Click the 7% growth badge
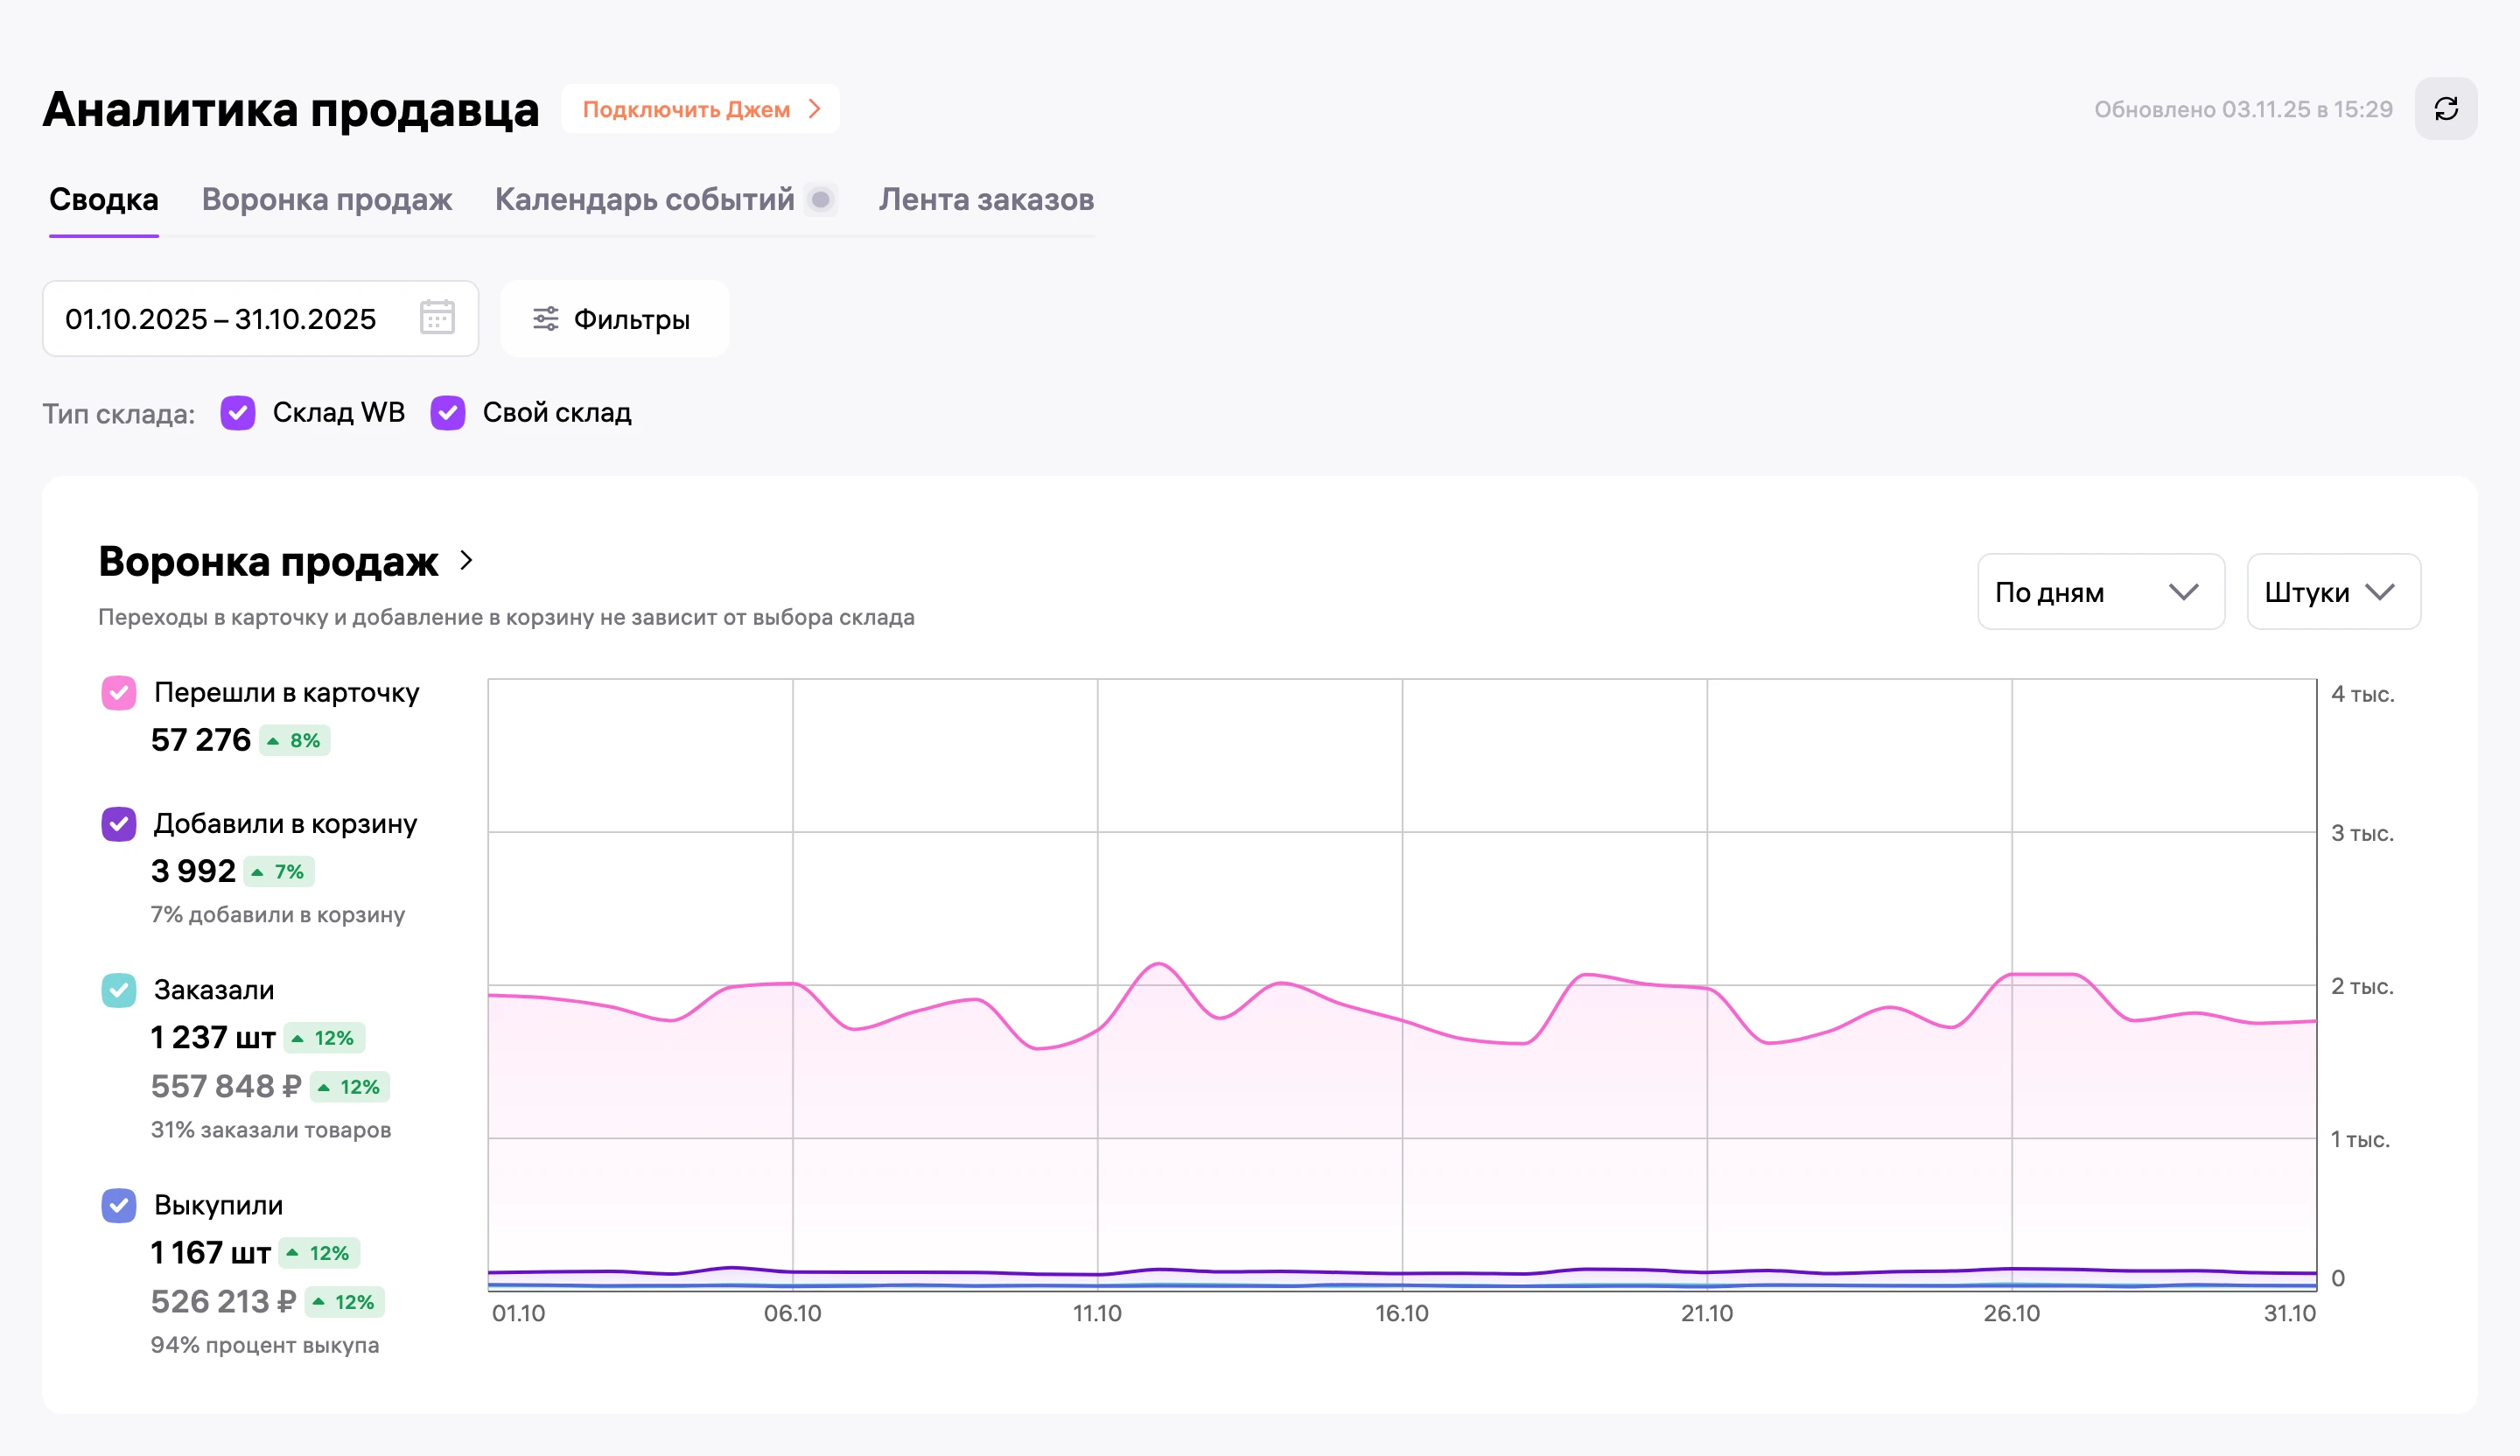Viewport: 2520px width, 1456px height. (279, 872)
